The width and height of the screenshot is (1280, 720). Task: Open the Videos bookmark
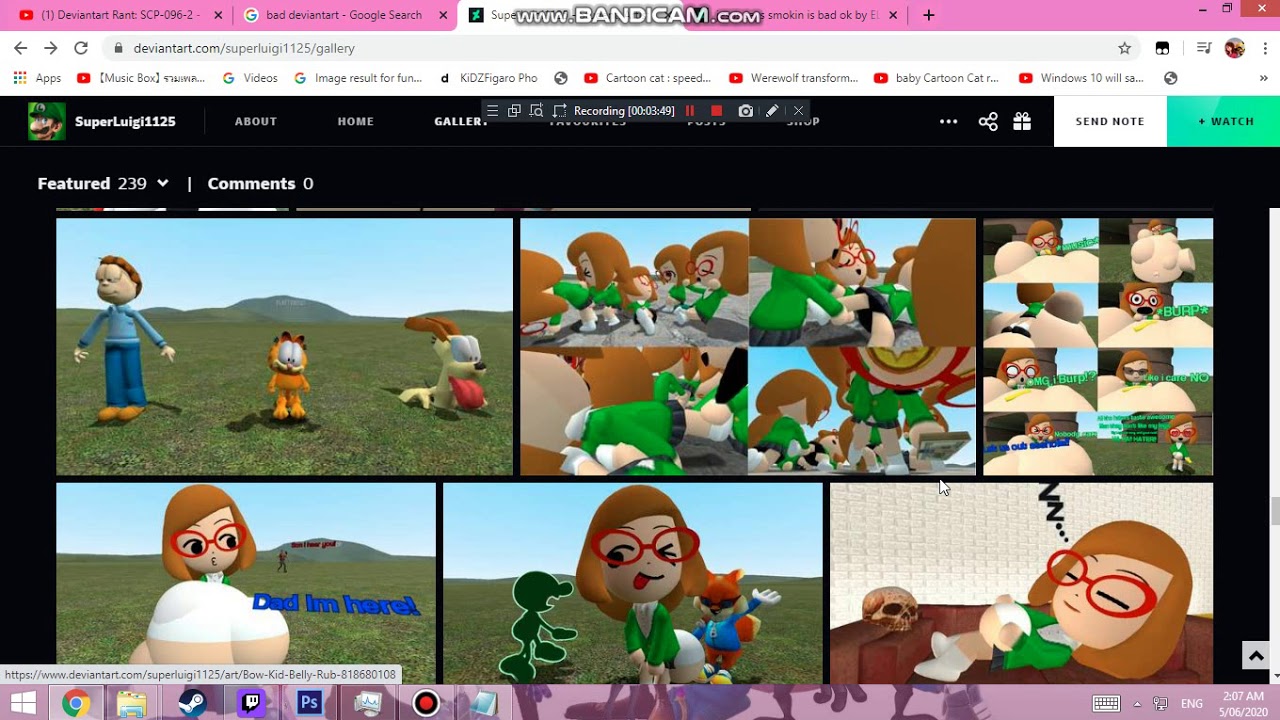[x=250, y=78]
